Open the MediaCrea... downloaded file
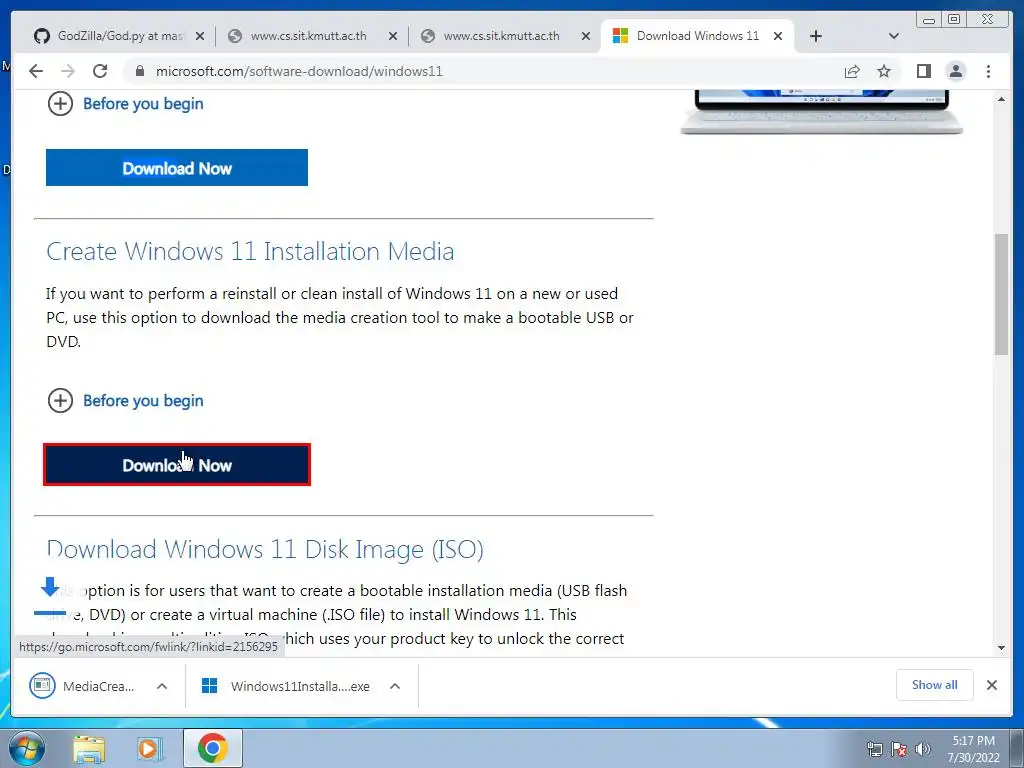This screenshot has height=768, width=1024. tap(82, 686)
